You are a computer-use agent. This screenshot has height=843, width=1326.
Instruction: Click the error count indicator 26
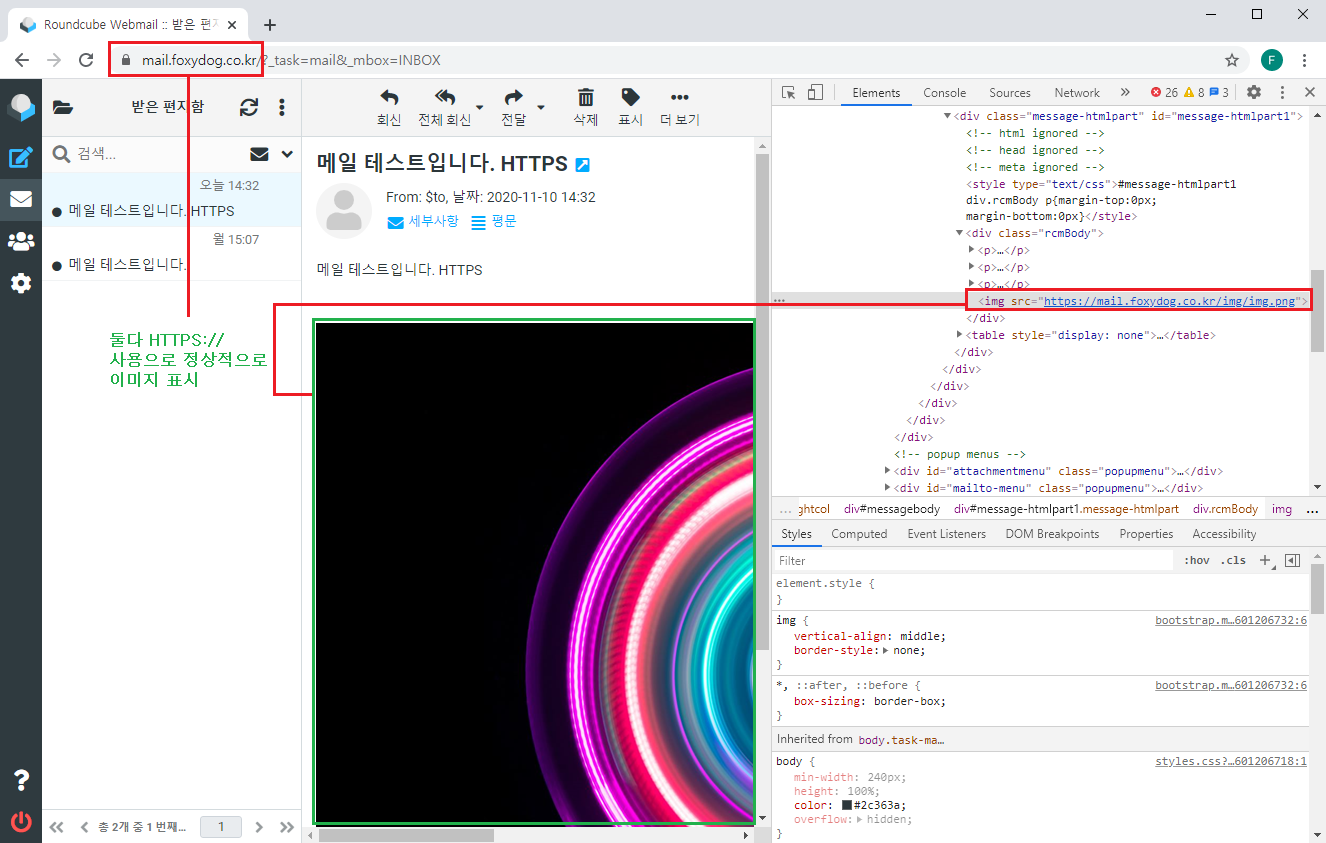tap(1164, 92)
